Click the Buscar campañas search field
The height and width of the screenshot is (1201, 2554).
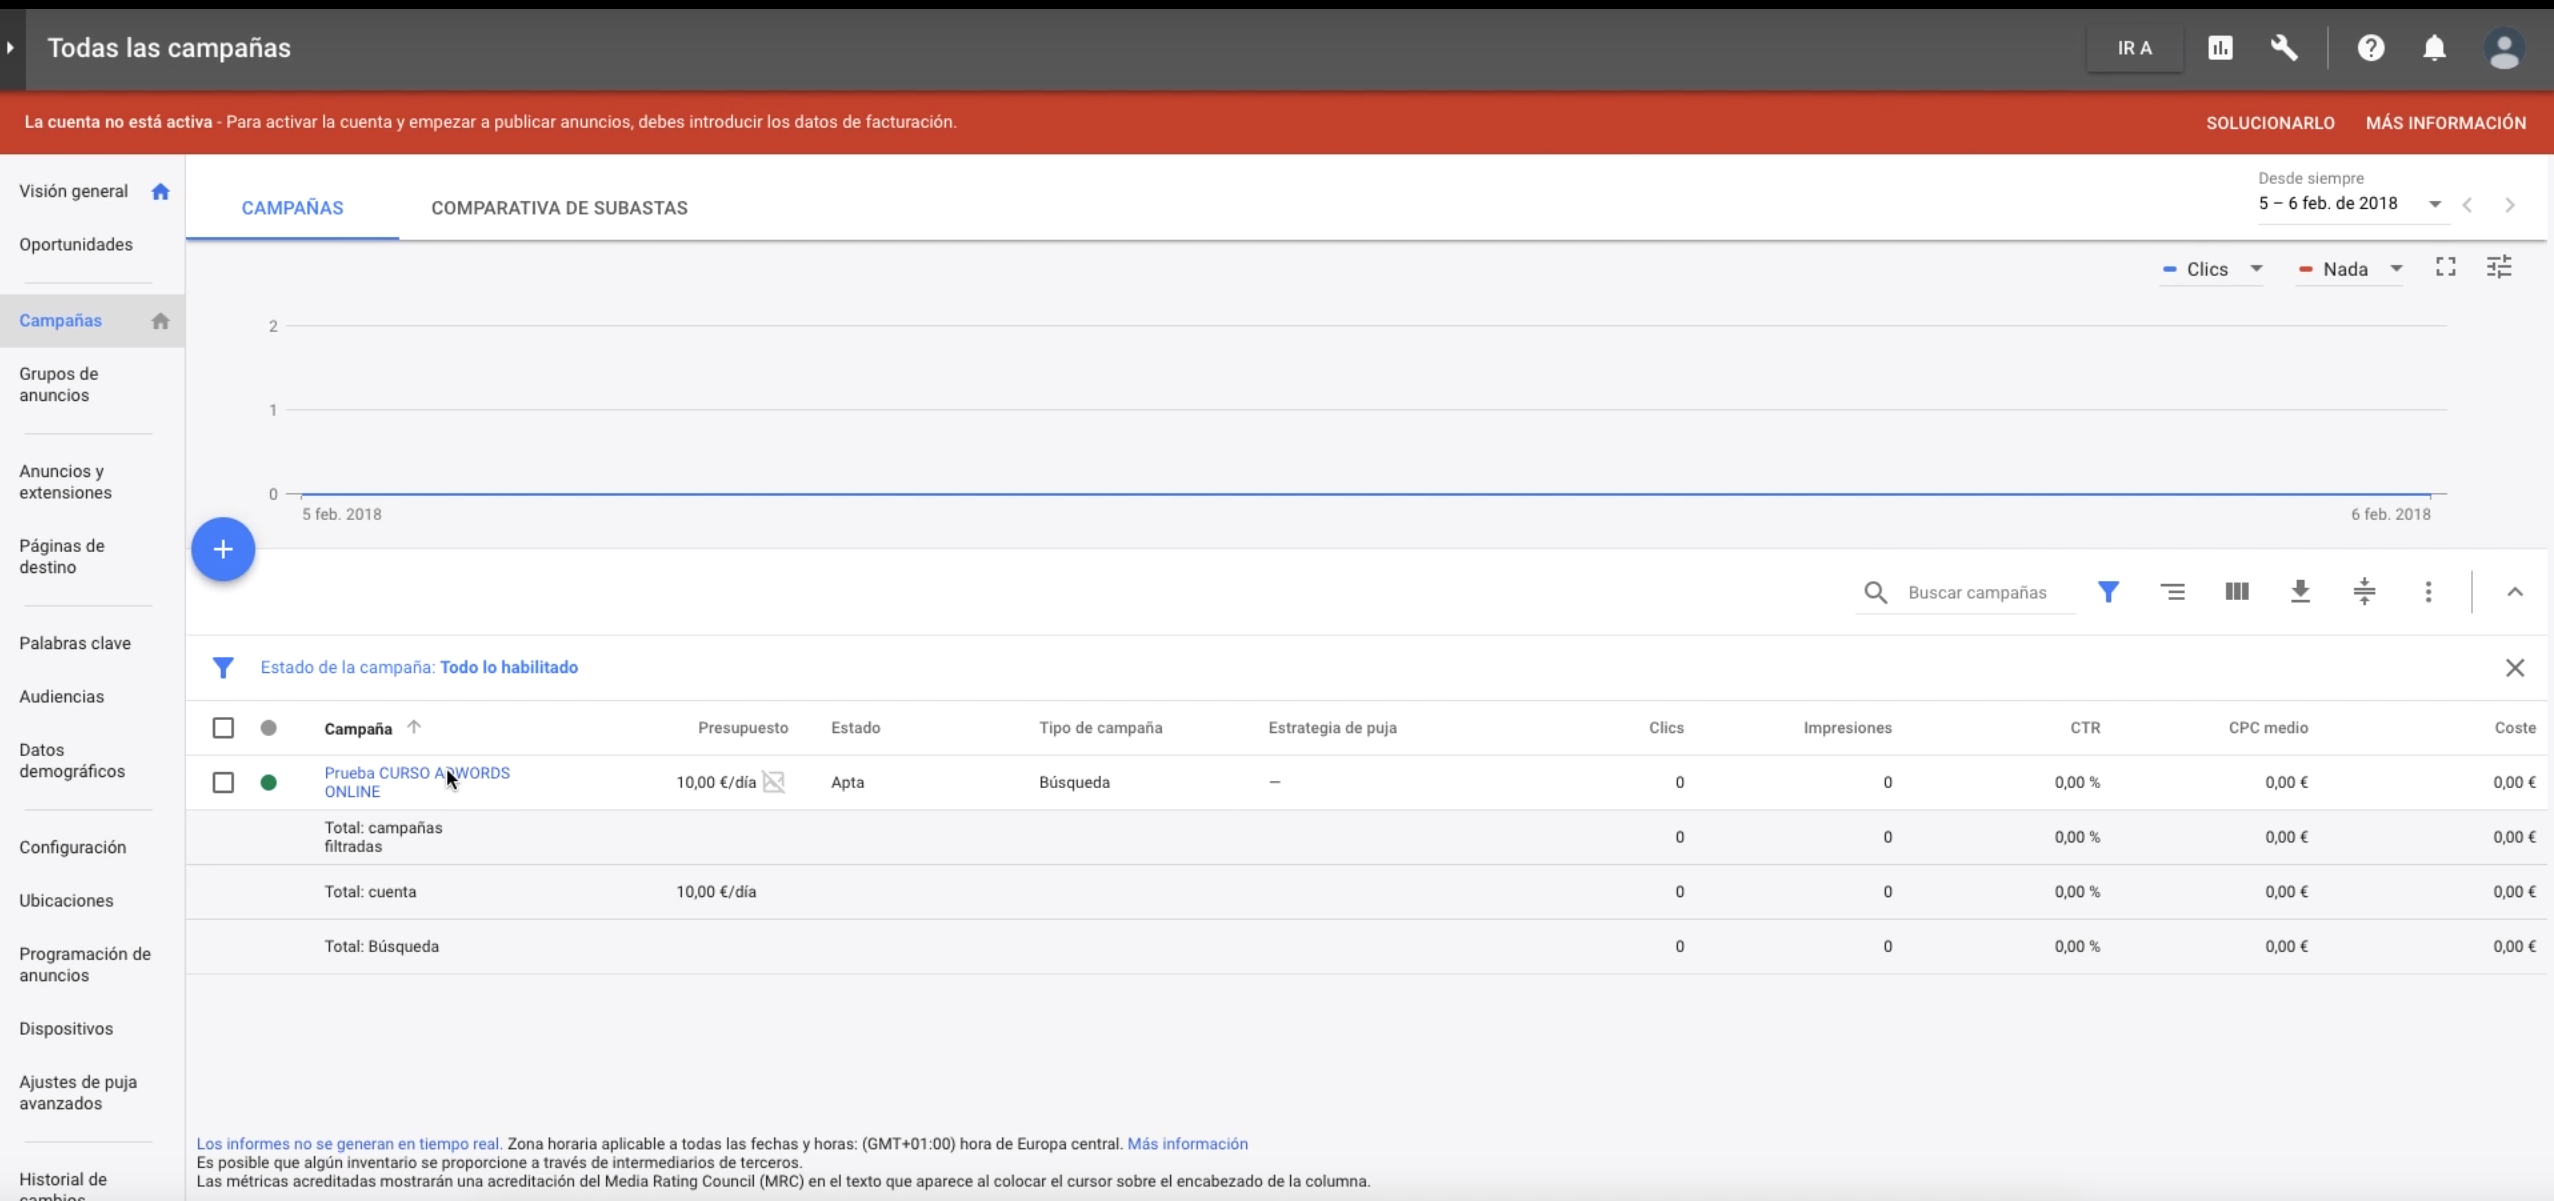coord(1977,592)
